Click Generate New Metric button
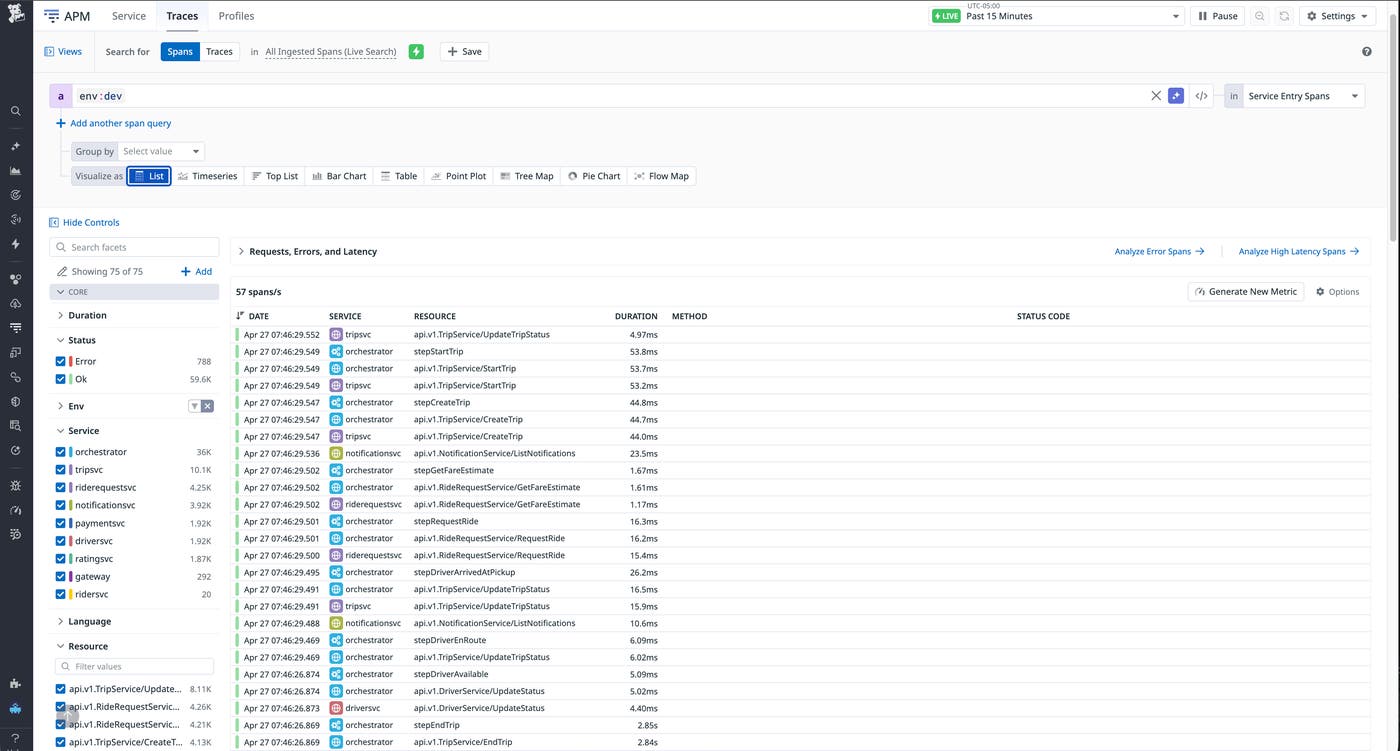Viewport: 1400px width, 751px height. coord(1246,292)
